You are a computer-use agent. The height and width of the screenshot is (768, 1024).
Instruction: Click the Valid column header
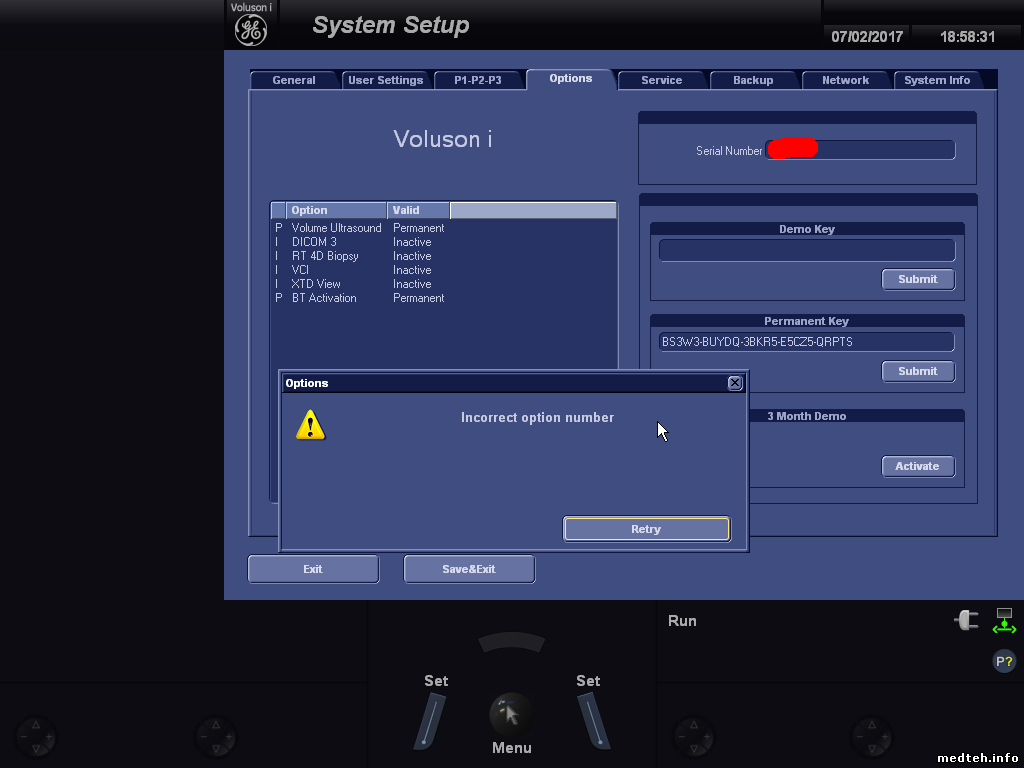pyautogui.click(x=417, y=210)
